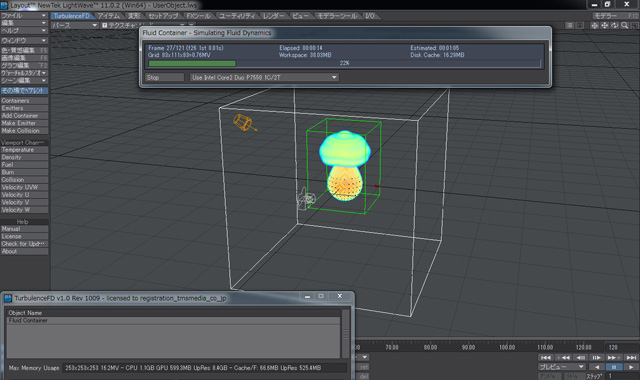Switch to the レンダー (Render) tab
The width and height of the screenshot is (640, 380).
click(x=273, y=16)
